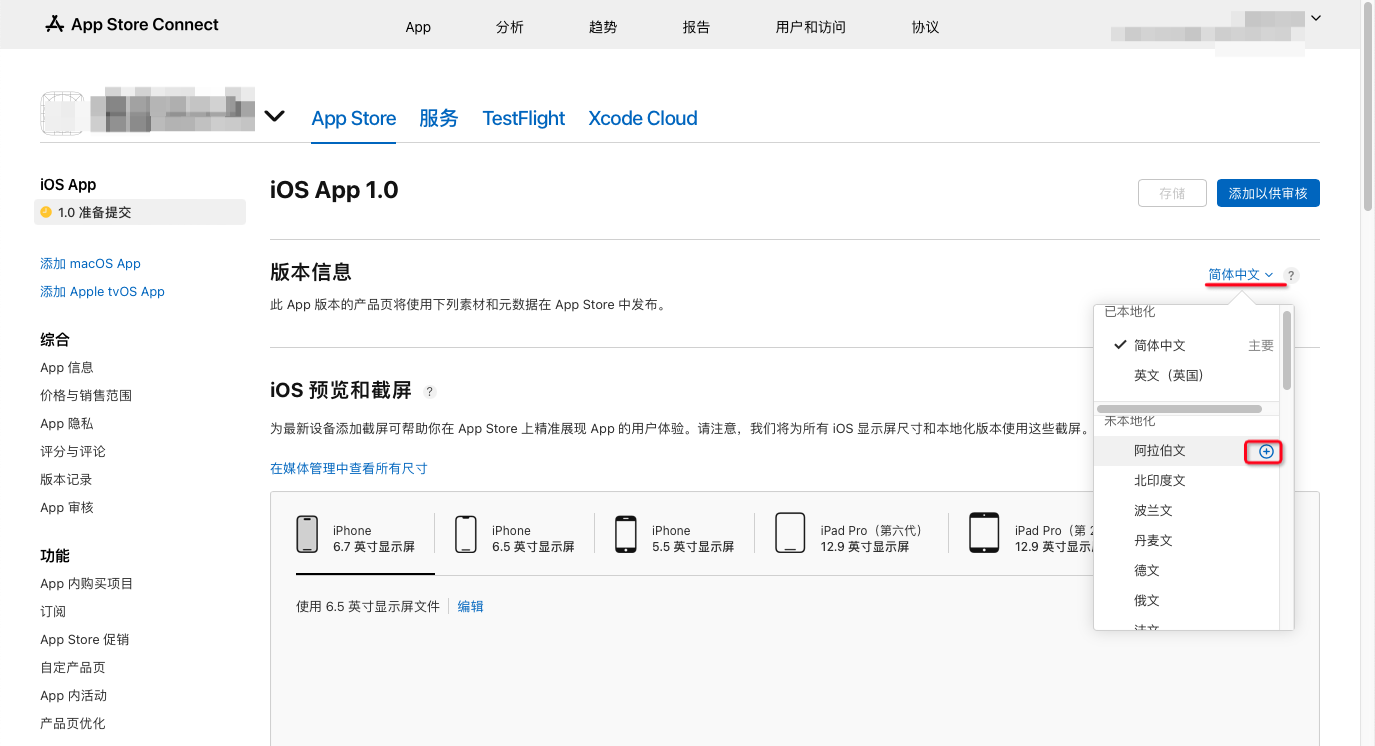This screenshot has width=1375, height=746.
Task: Open 评分与评论 in sidebar
Action: coord(73,452)
